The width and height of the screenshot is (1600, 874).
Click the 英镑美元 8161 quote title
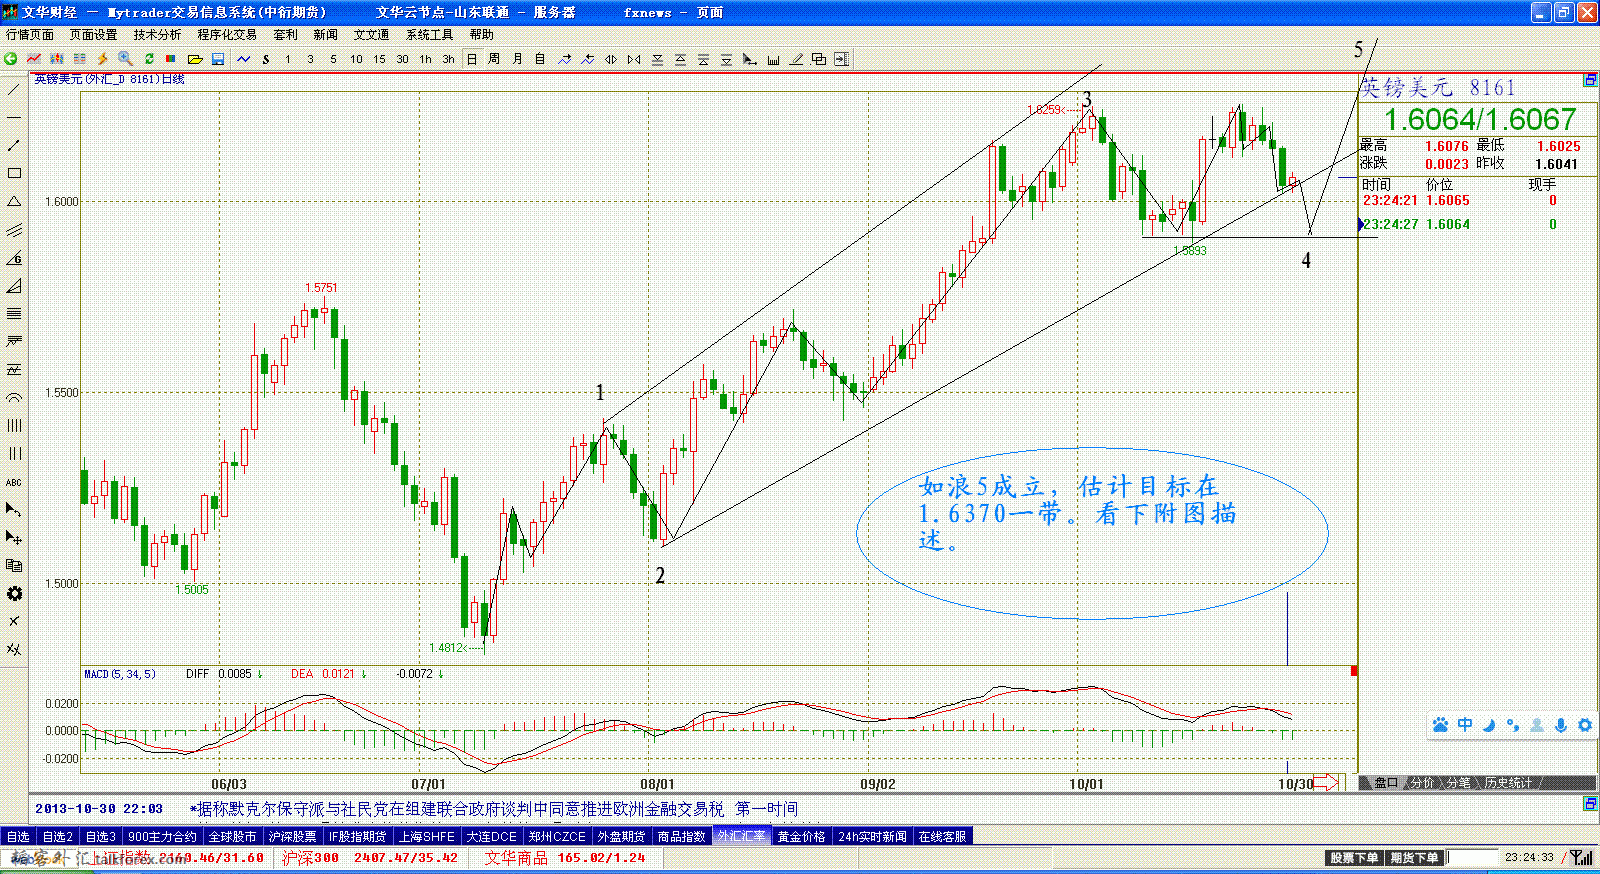(1438, 88)
